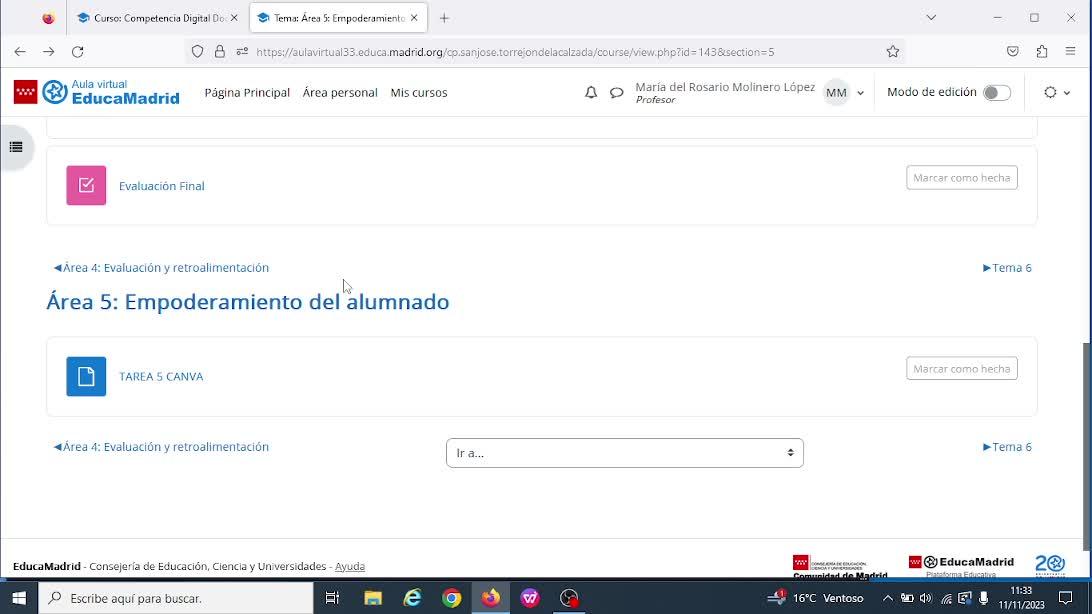Show hidden system tray icons
Screen dimensions: 1092x614
(x=887, y=598)
